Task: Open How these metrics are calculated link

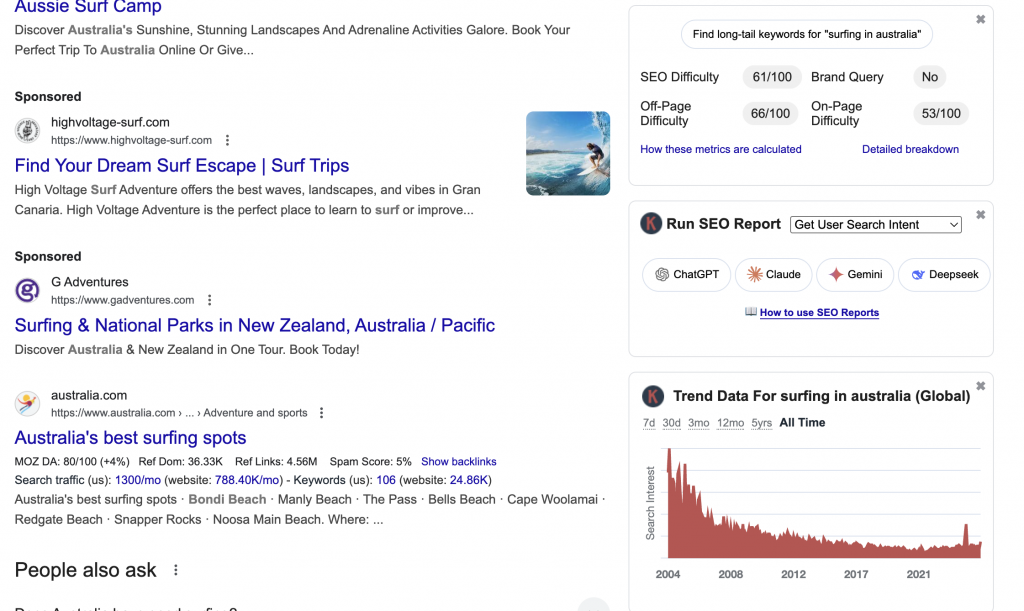Action: pos(720,149)
